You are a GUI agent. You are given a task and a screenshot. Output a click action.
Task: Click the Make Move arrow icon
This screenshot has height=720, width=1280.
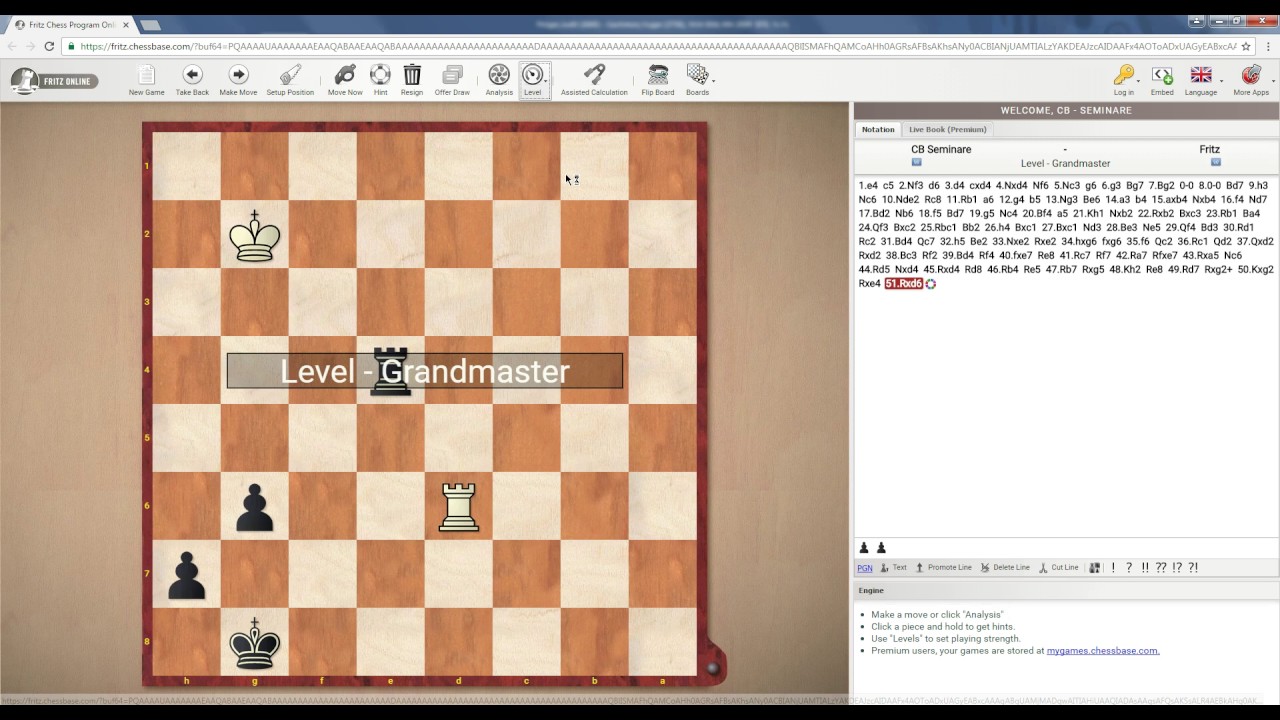coord(238,75)
